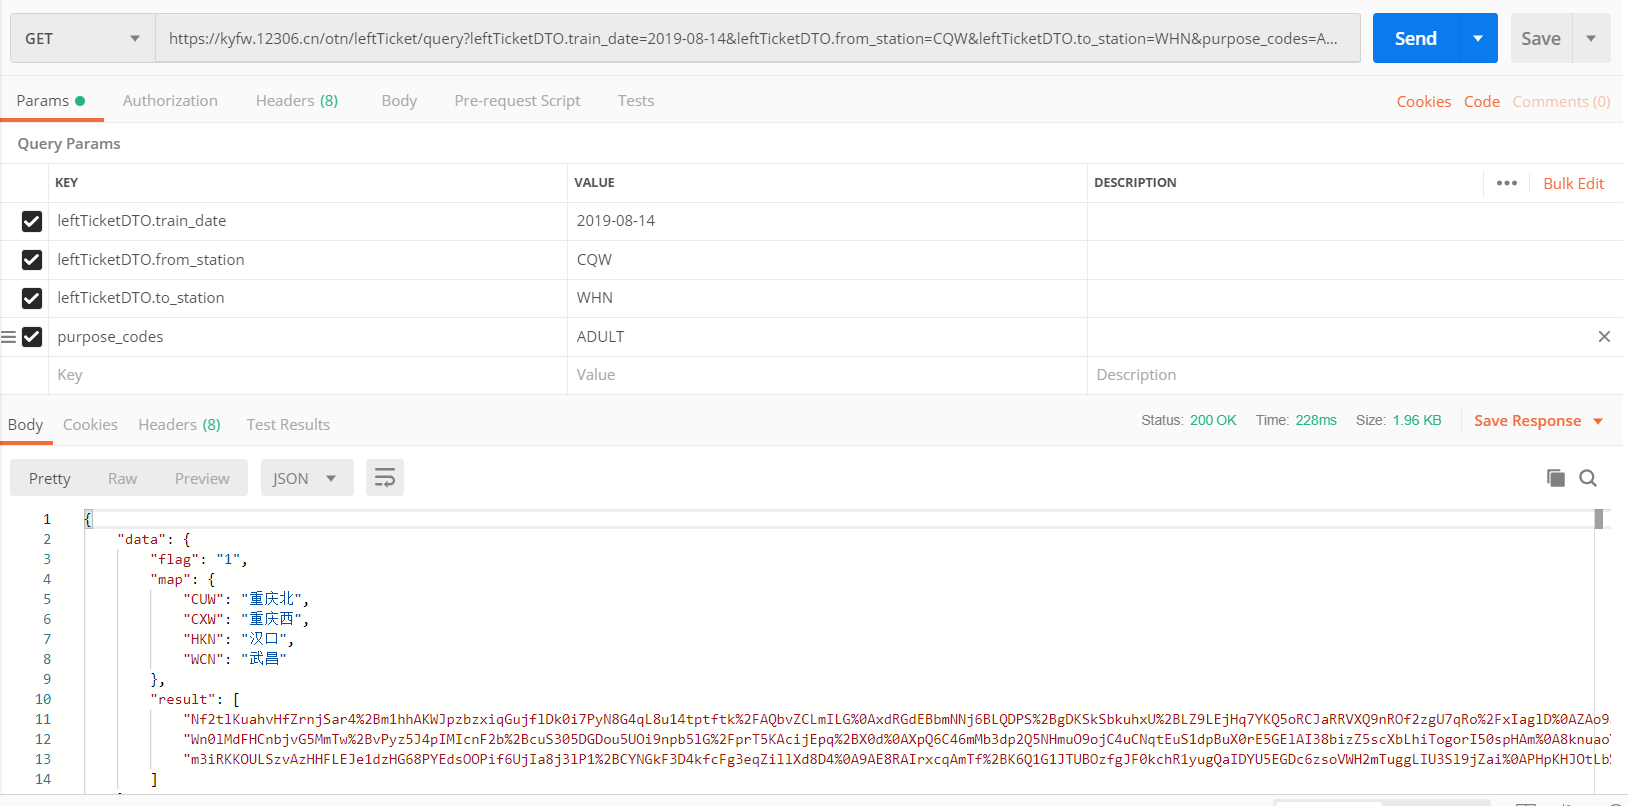Screen dimensions: 1628x806
Task: Open the request Headers (8) tab
Action: point(297,101)
